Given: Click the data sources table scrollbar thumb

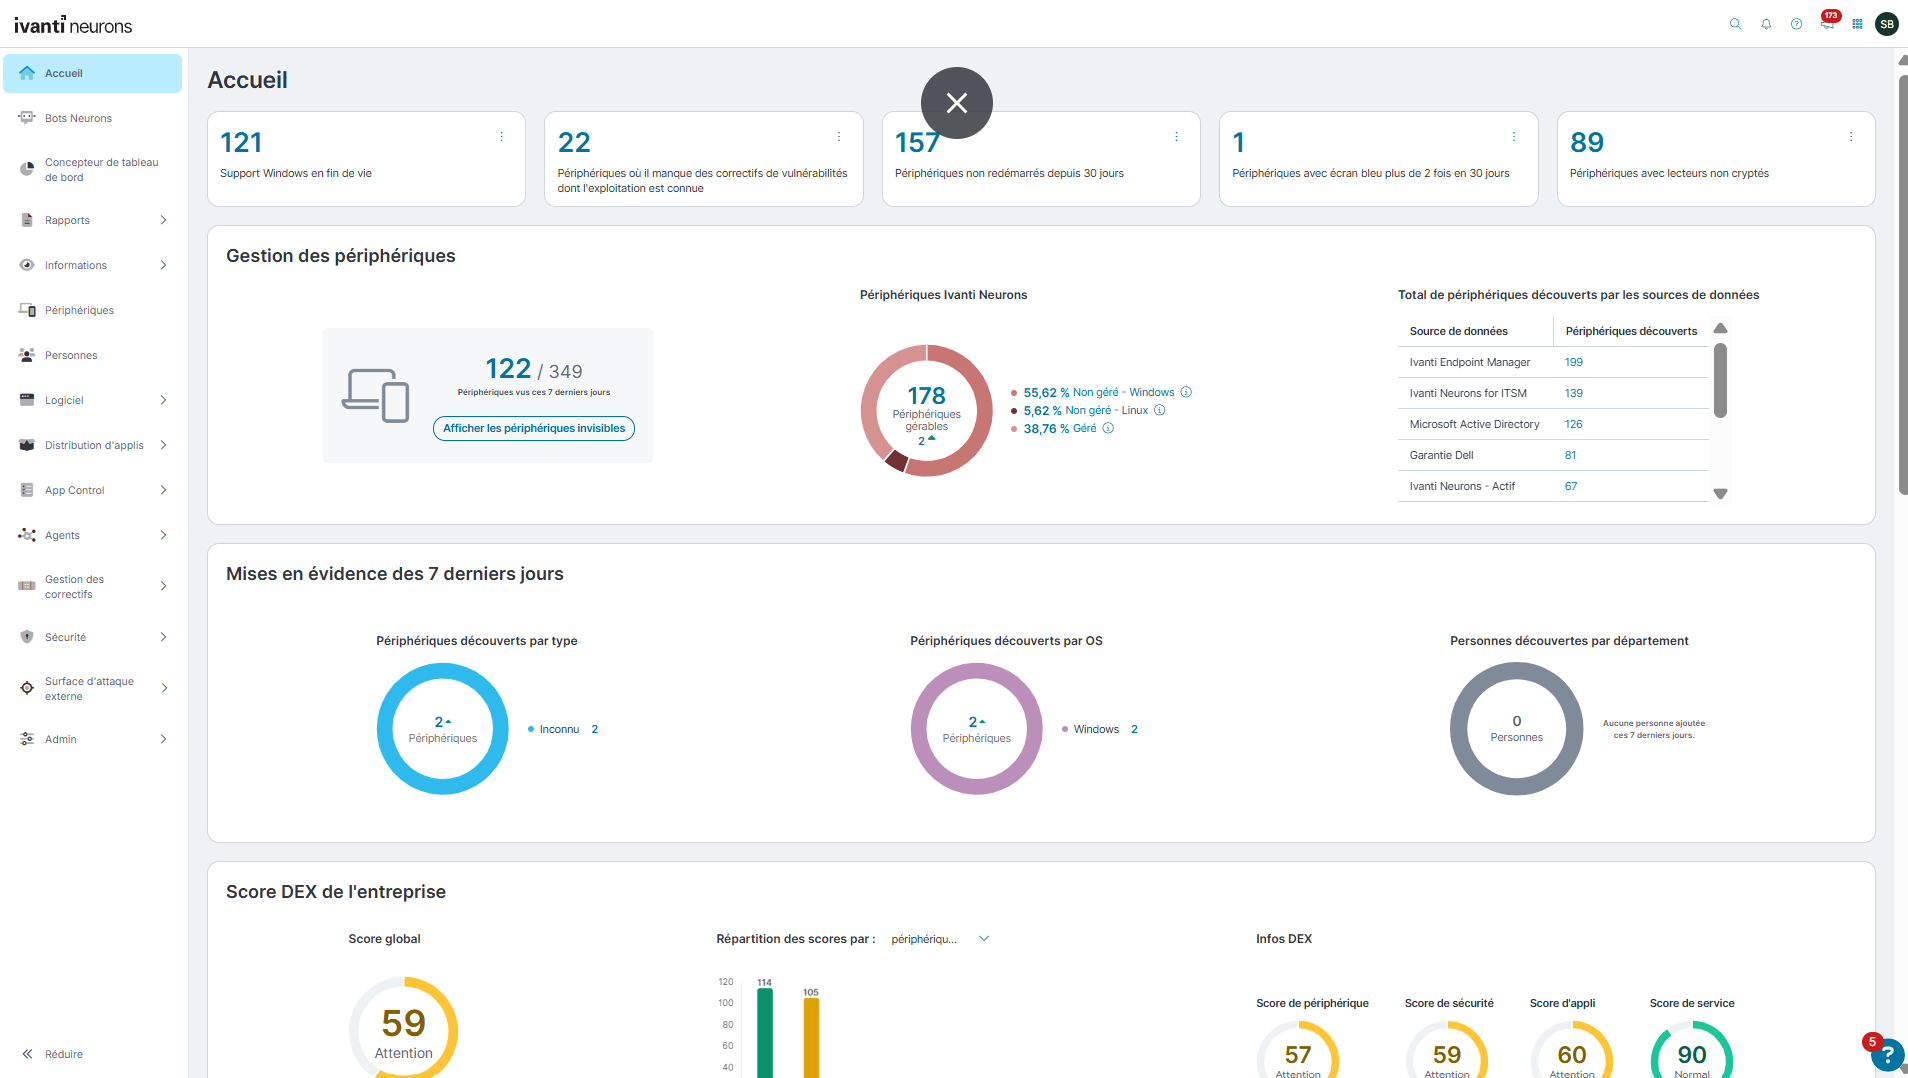Looking at the screenshot, I should [1720, 380].
